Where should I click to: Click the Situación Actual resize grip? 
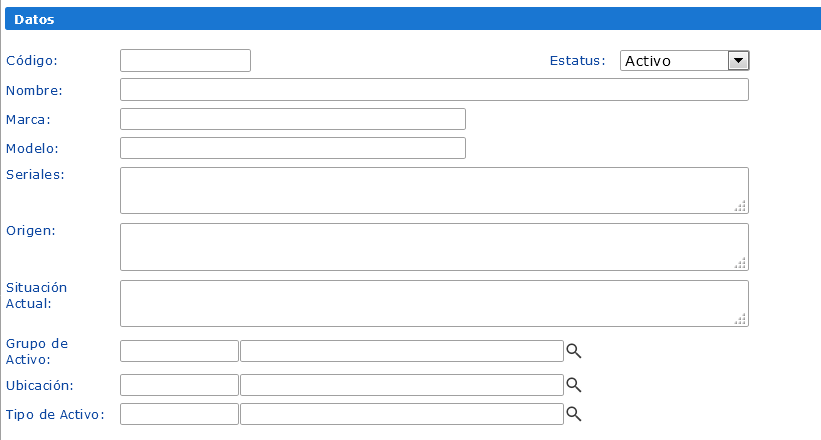click(x=741, y=320)
